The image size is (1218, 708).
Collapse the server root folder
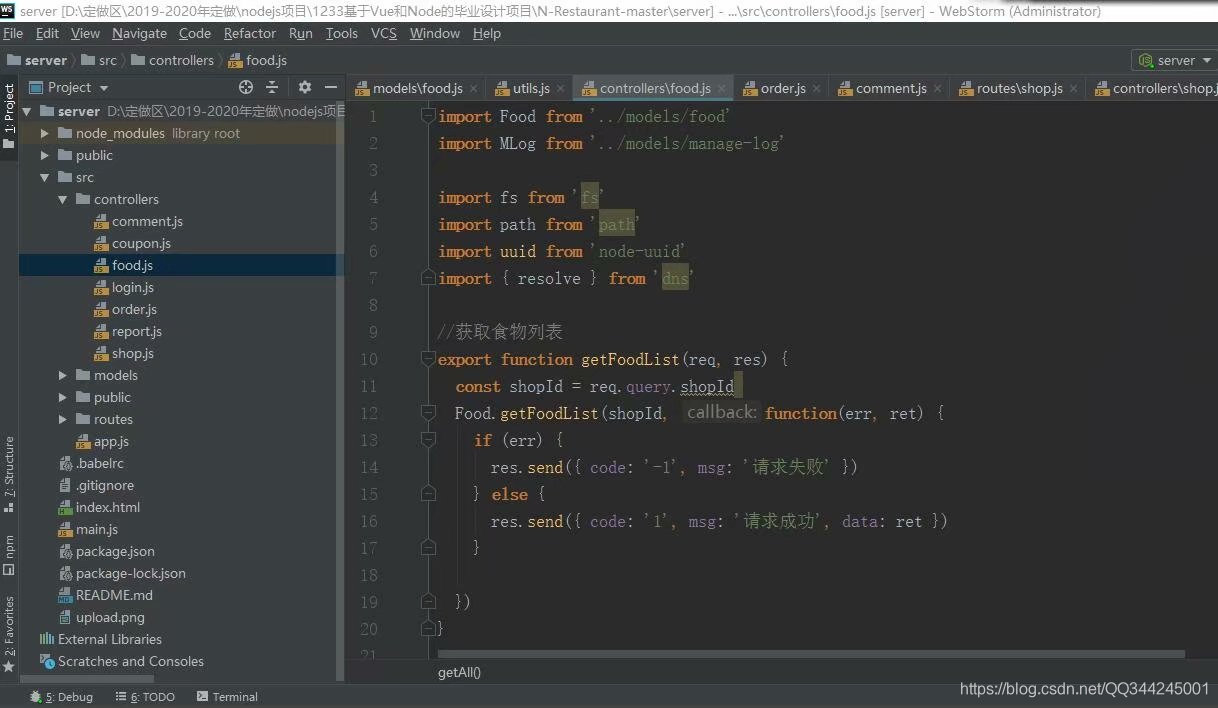pos(26,111)
